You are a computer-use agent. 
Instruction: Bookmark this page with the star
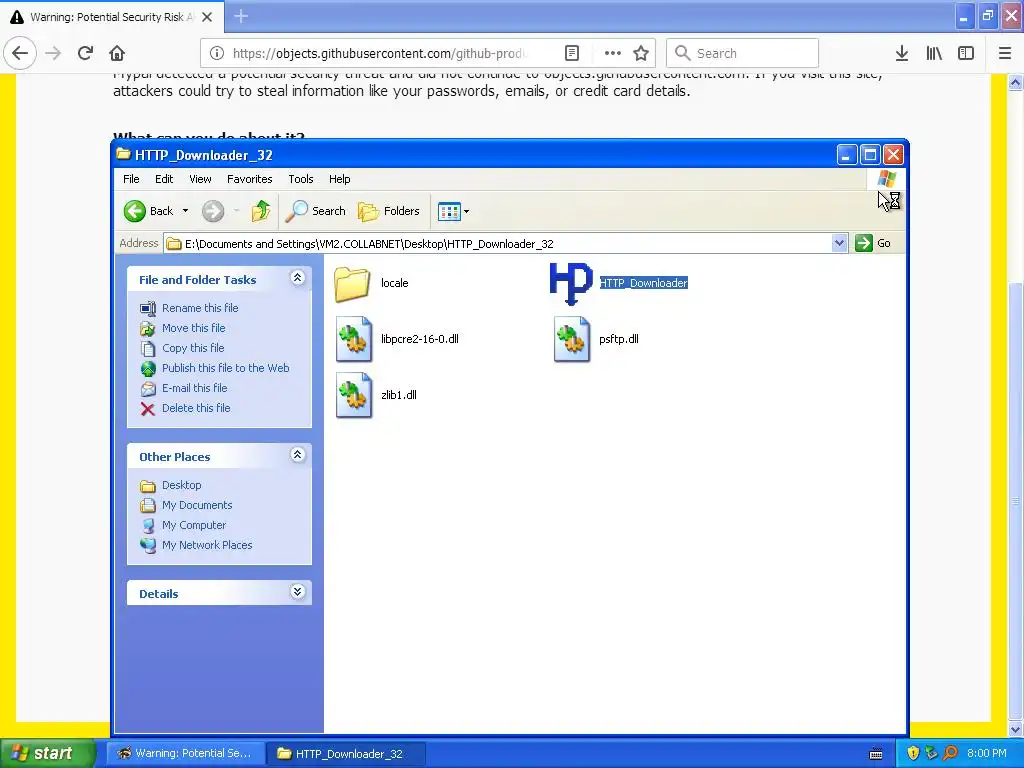tap(641, 53)
